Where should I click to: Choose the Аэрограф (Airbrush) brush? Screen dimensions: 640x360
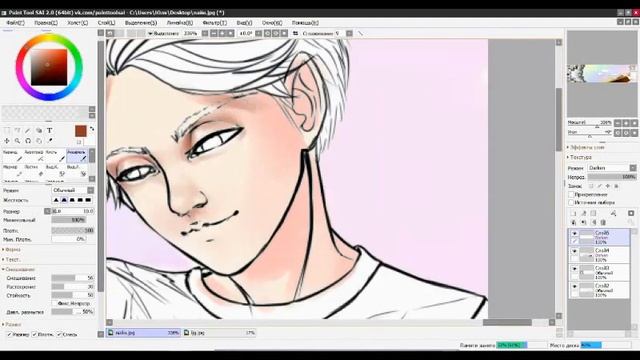click(x=34, y=156)
